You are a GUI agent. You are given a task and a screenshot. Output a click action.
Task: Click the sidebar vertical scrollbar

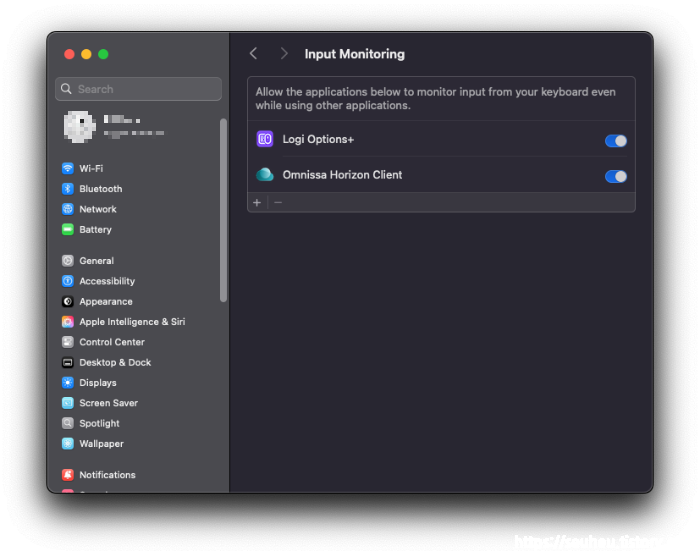pyautogui.click(x=223, y=210)
